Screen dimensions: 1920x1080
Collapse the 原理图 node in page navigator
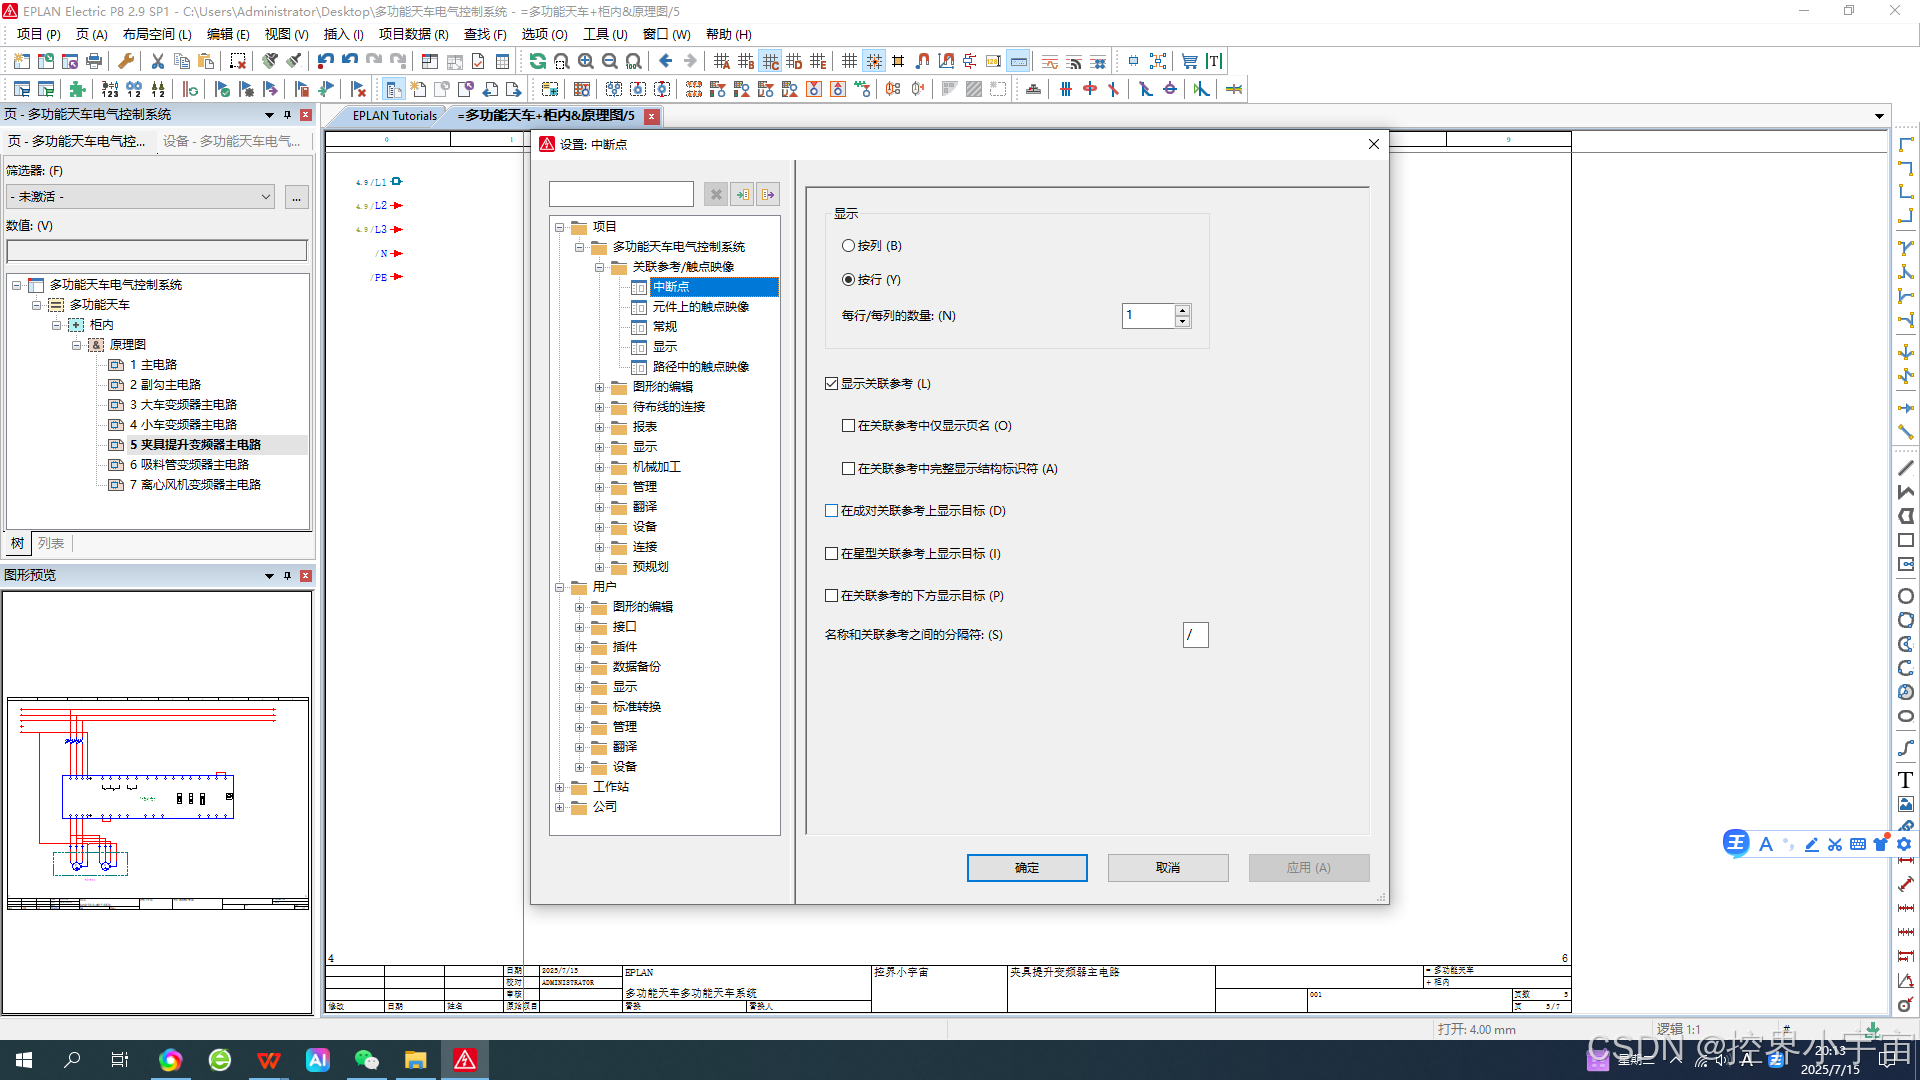(x=76, y=345)
